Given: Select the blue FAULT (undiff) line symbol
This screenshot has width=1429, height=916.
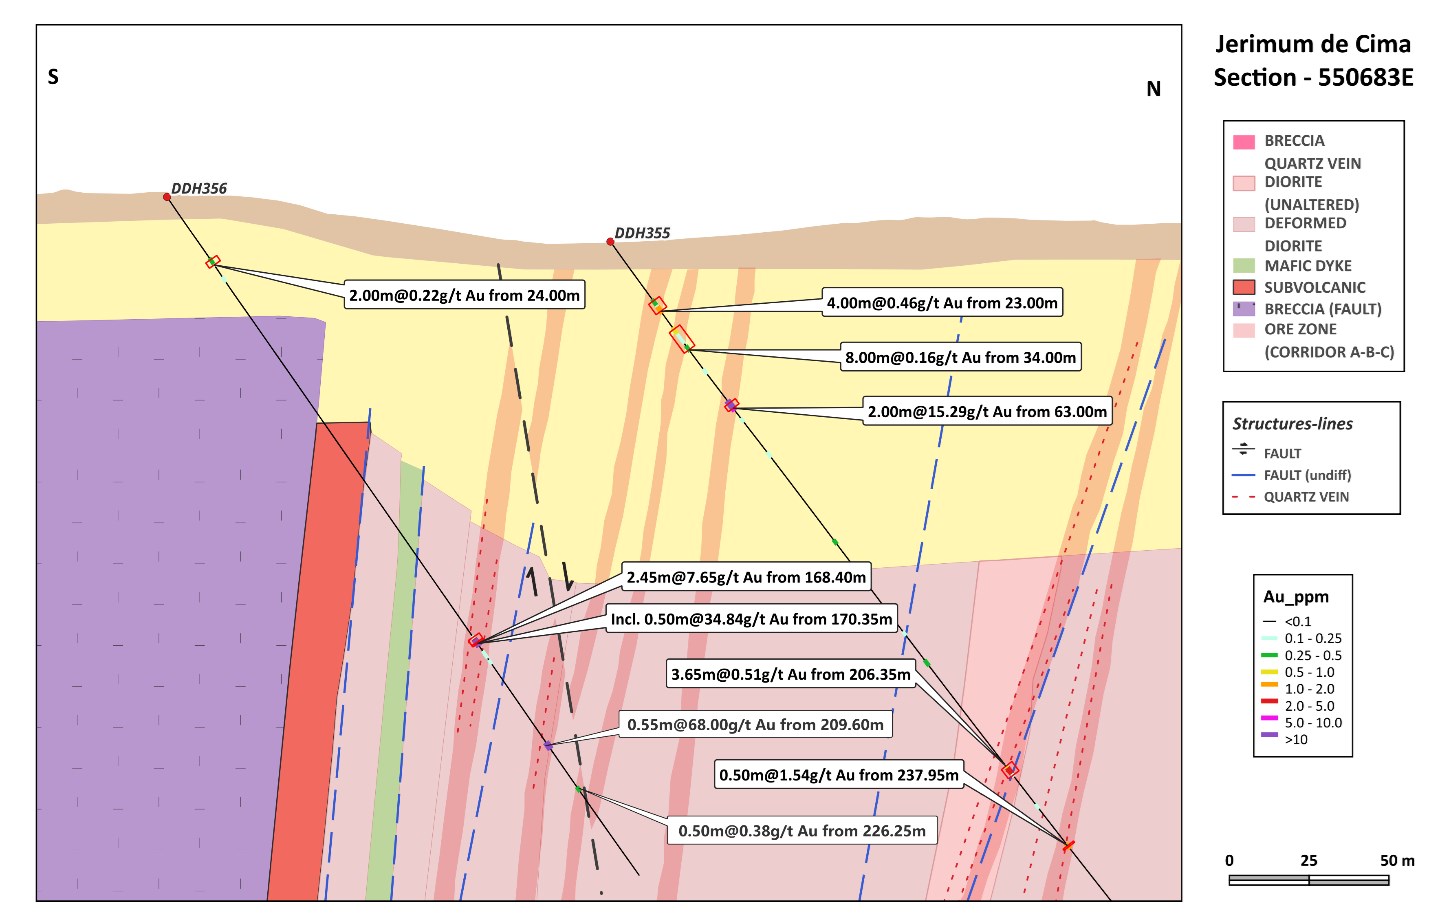Looking at the screenshot, I should click(x=1243, y=475).
